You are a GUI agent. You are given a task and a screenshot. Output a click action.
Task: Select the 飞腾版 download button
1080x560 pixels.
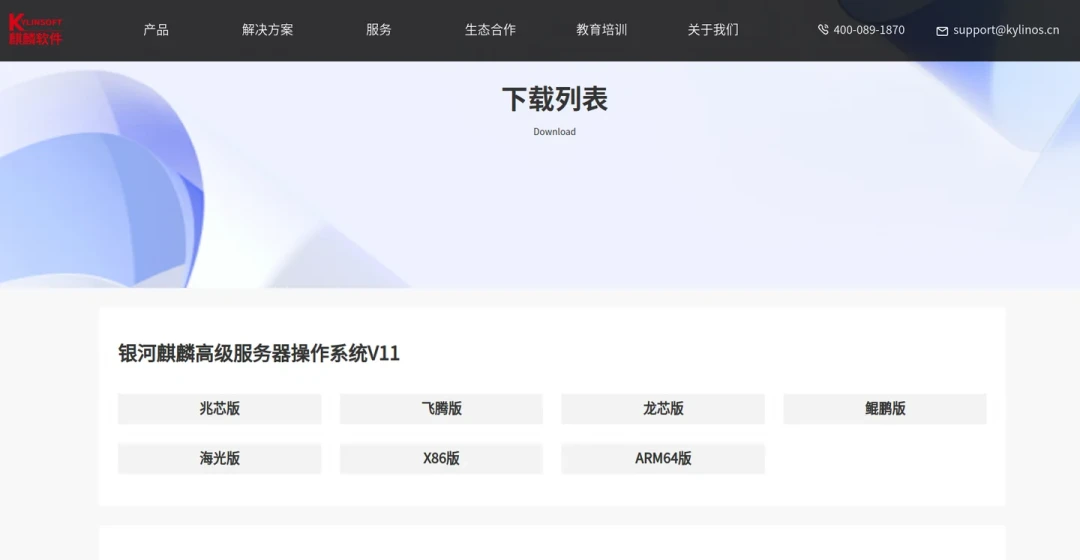[x=442, y=408]
